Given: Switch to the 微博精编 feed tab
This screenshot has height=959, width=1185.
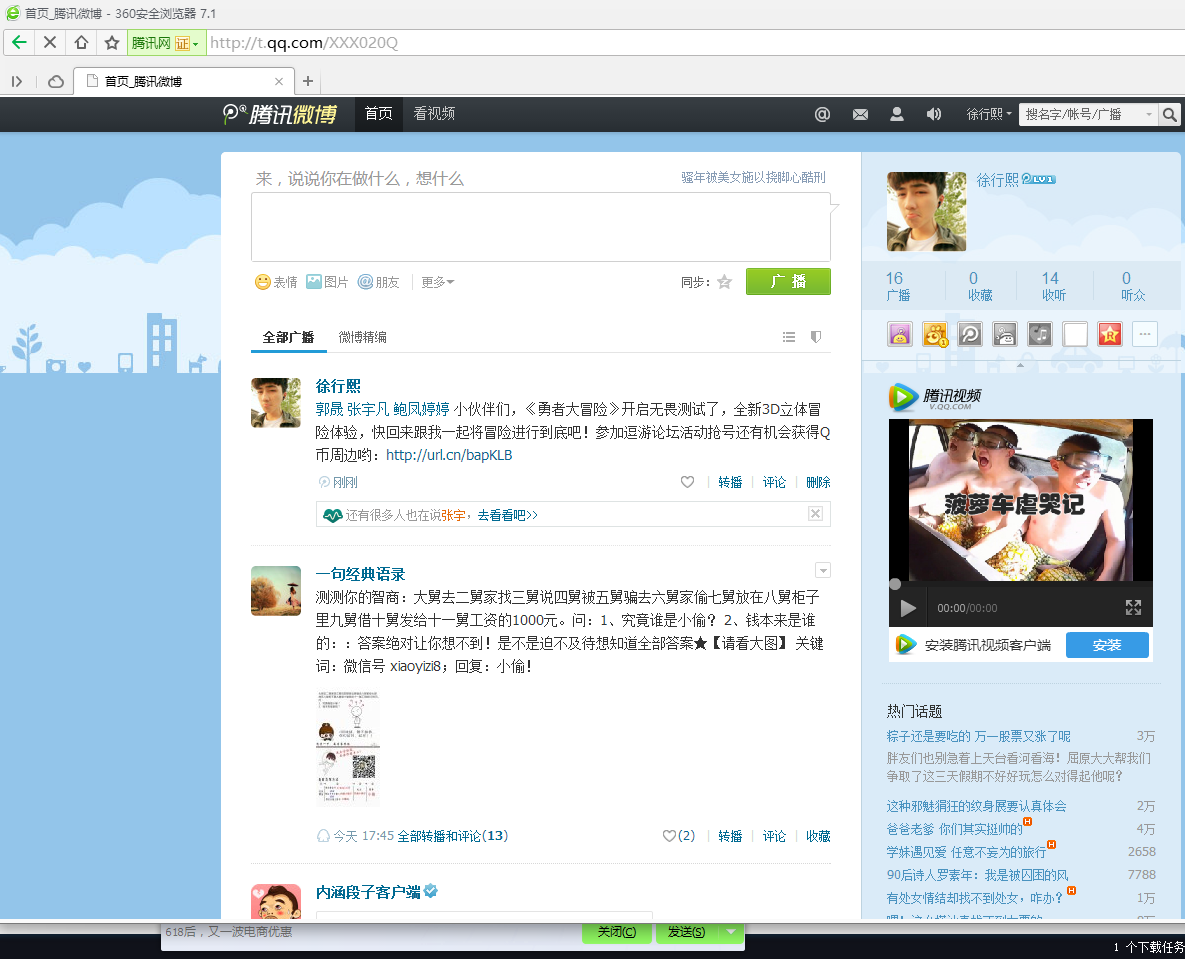Looking at the screenshot, I should pos(362,337).
